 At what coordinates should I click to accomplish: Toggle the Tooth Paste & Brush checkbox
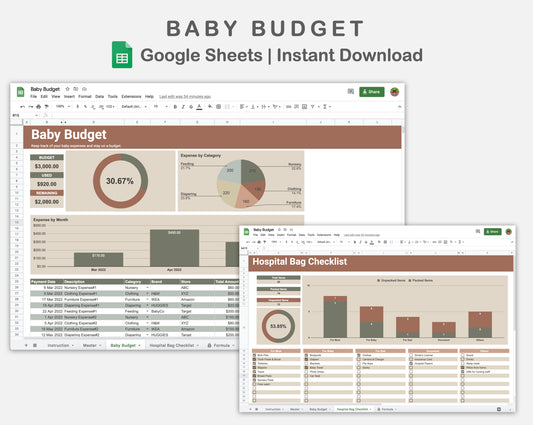(x=254, y=359)
